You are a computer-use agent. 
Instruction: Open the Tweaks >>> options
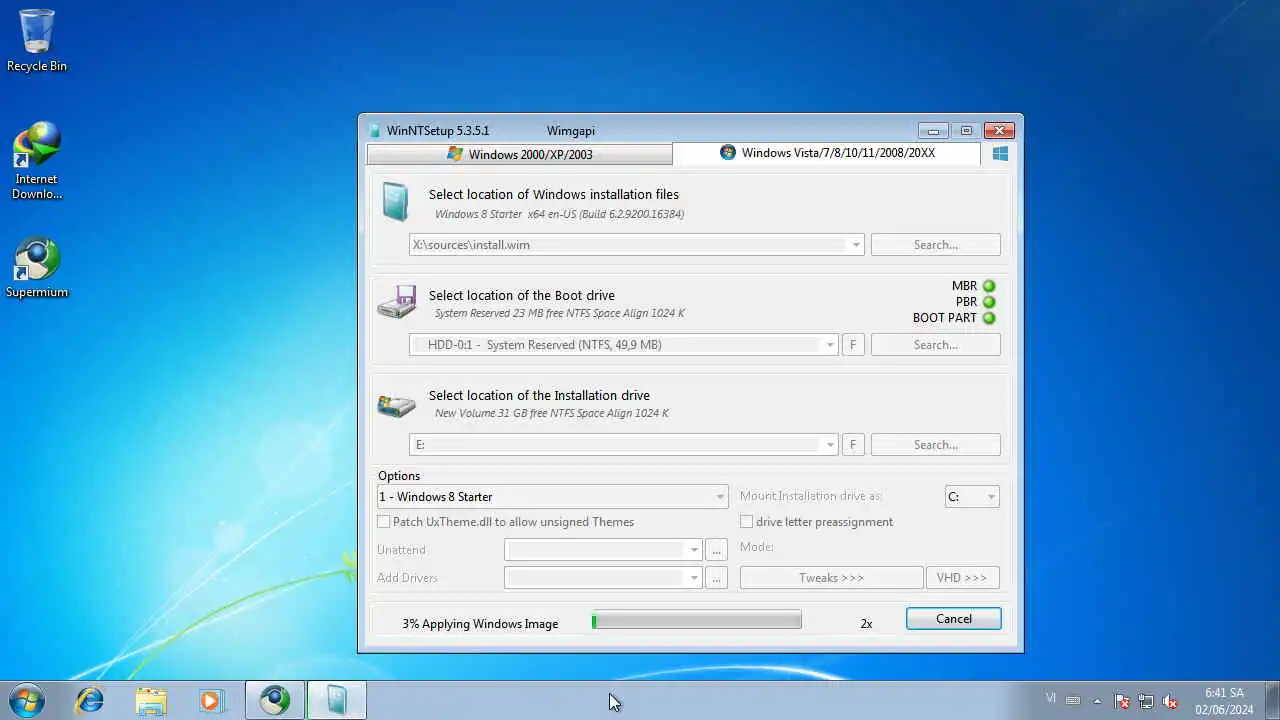(831, 578)
